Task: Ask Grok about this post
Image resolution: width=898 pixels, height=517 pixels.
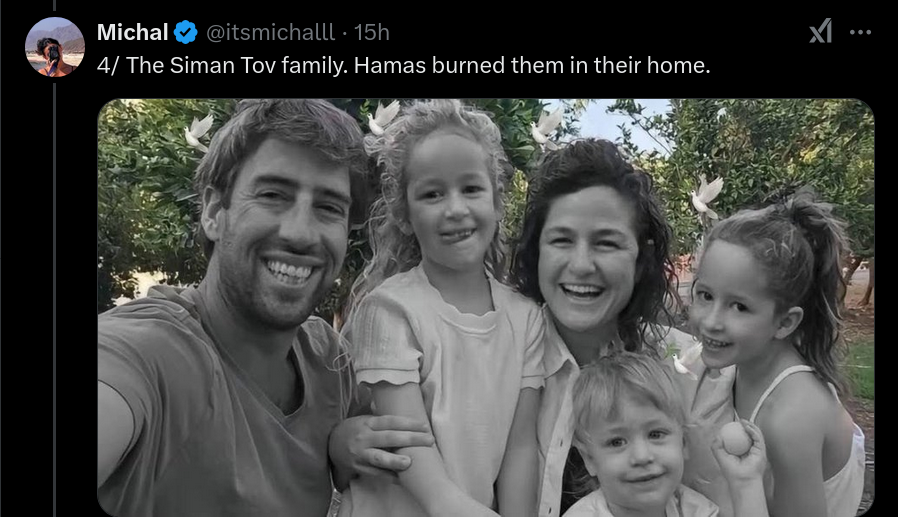Action: [820, 31]
